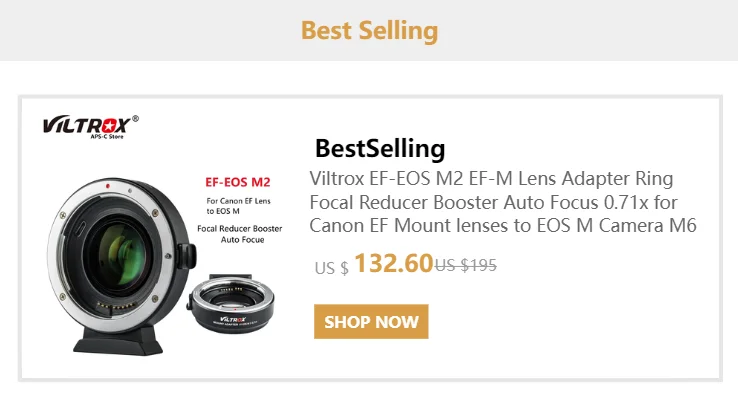Click the Best Selling header heading
Image resolution: width=738 pixels, height=418 pixels.
[369, 30]
